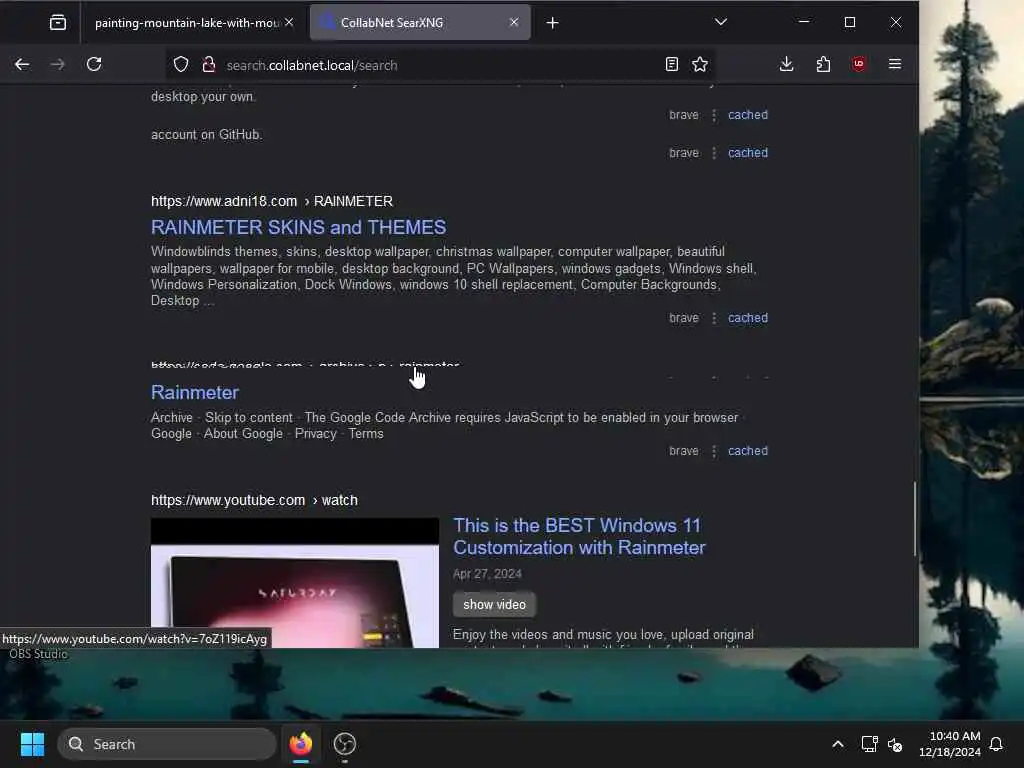Open the Rainmeter Google Code result
The image size is (1024, 768).
coord(195,392)
